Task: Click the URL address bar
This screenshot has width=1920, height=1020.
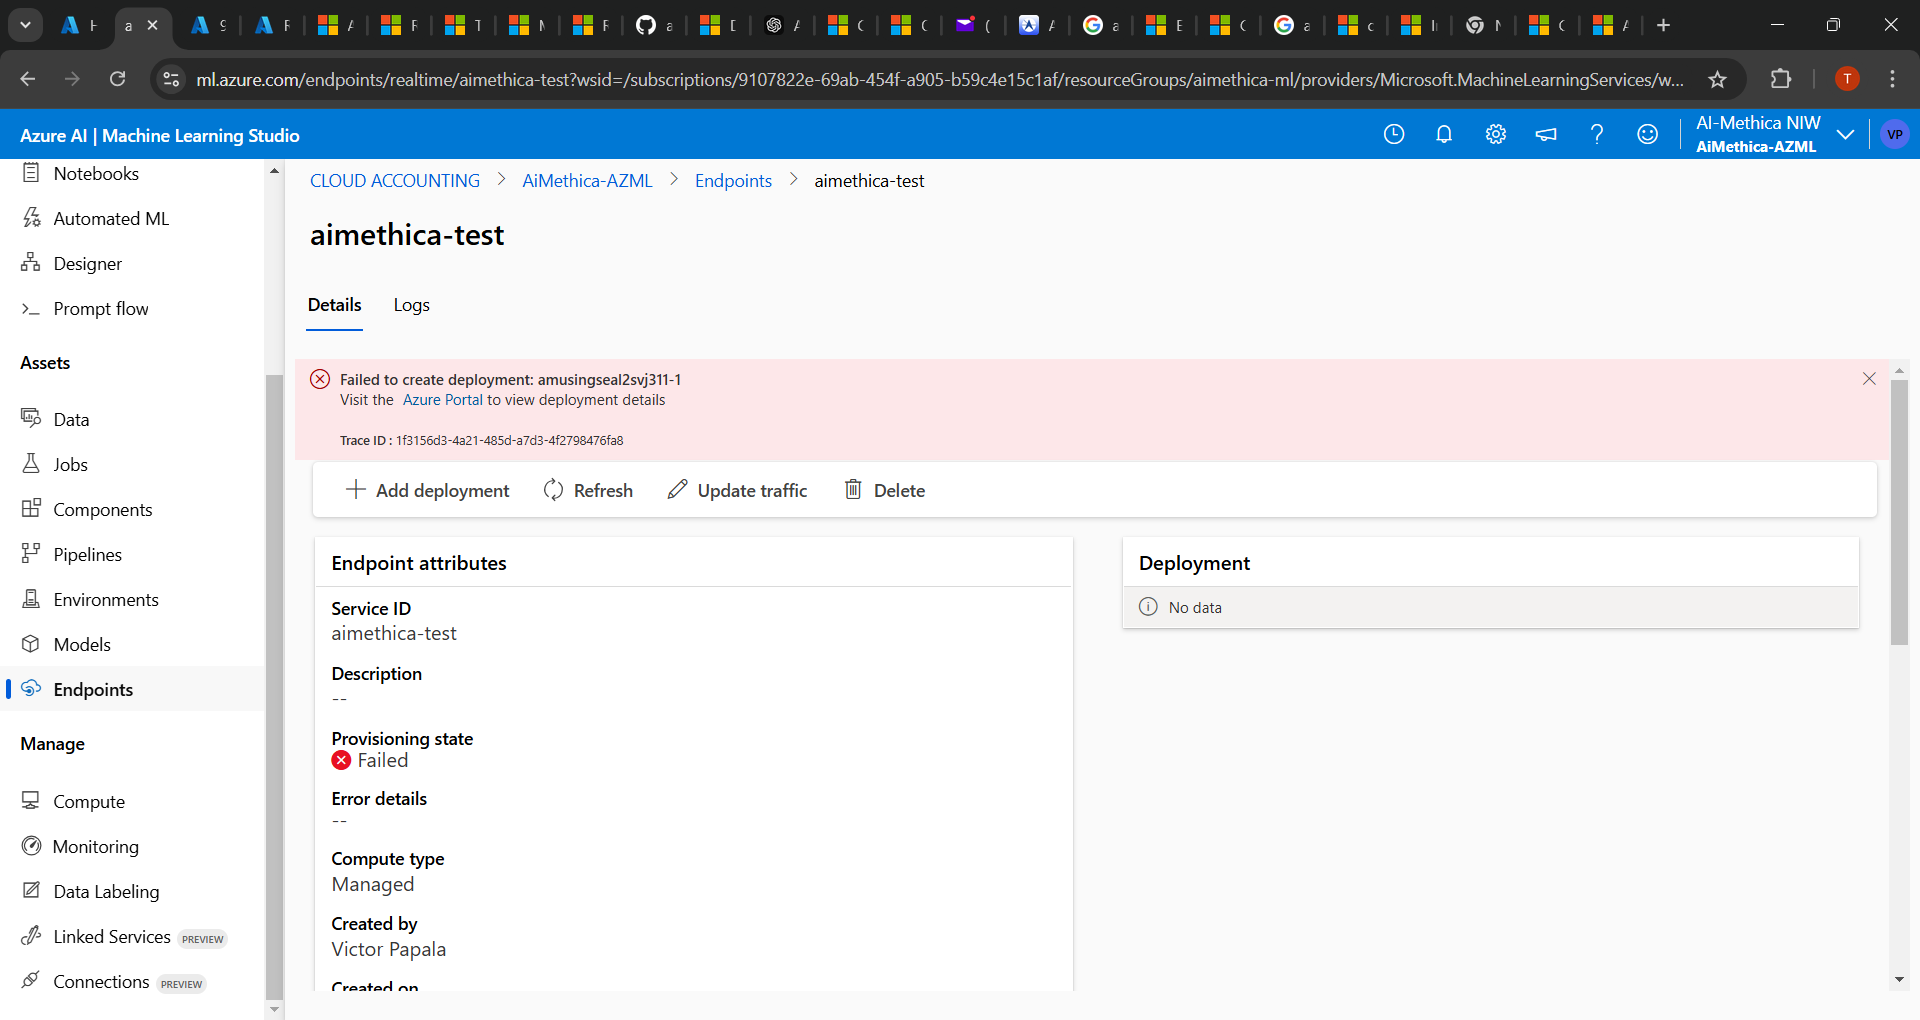Action: coord(940,79)
